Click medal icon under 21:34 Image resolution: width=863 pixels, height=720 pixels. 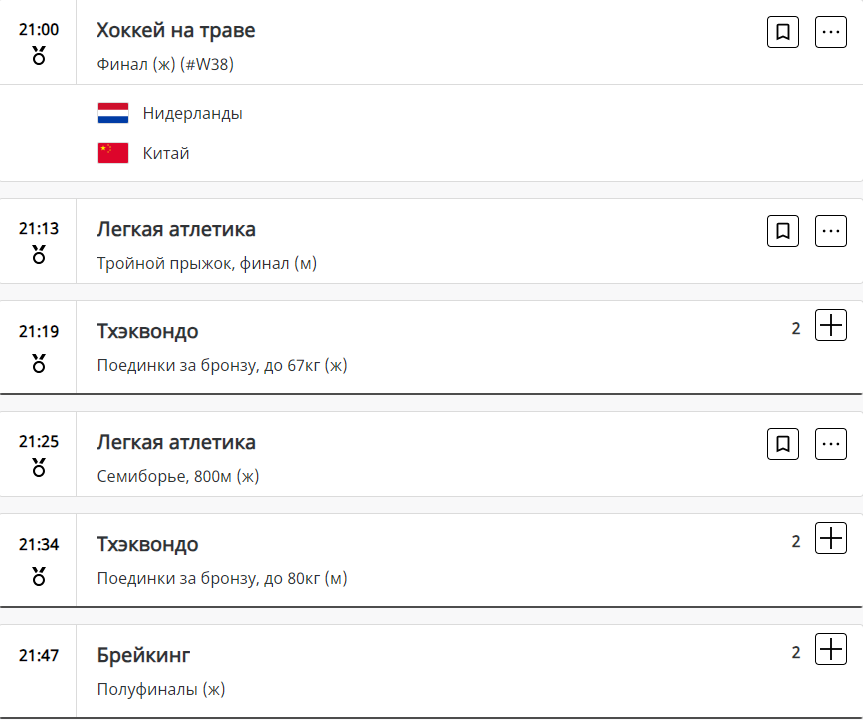39,575
